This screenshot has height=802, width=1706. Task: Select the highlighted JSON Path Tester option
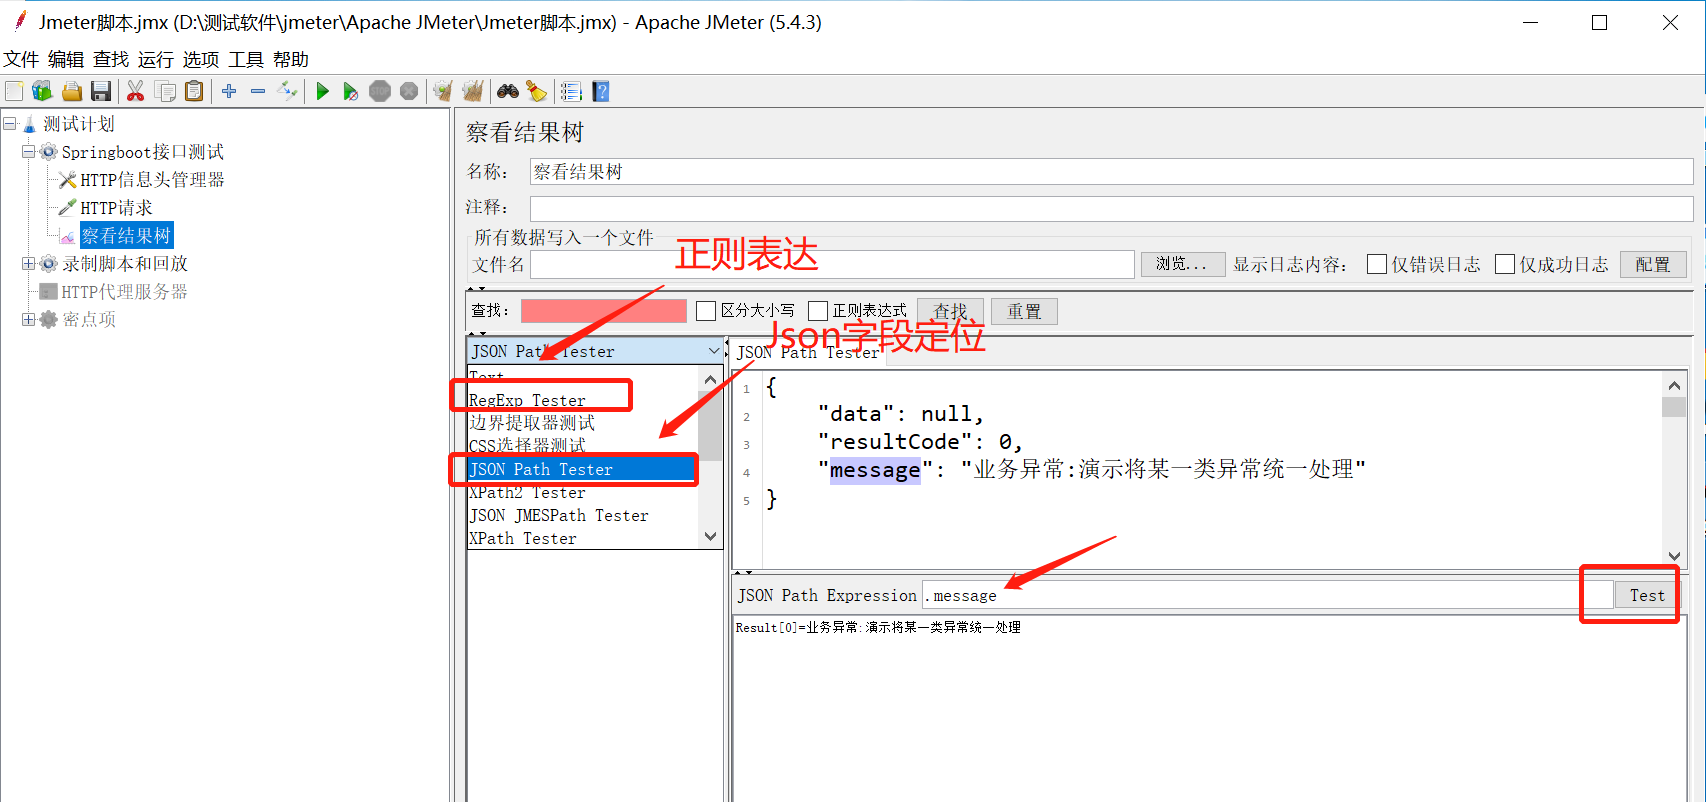(582, 469)
